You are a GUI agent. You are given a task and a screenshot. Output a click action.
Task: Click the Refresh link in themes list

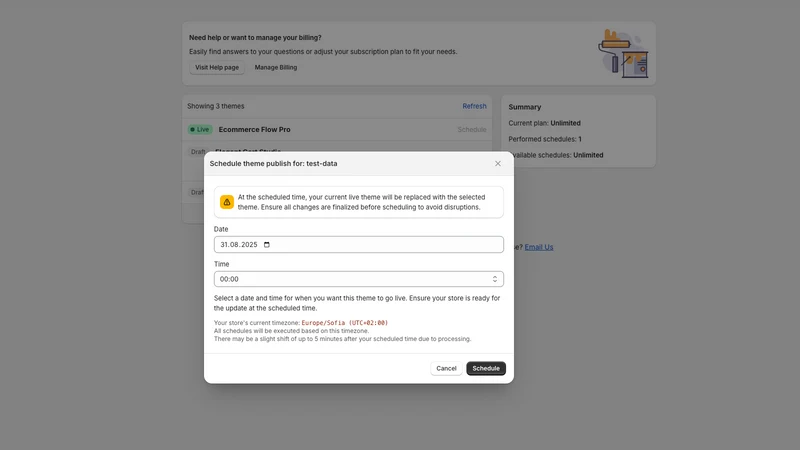point(474,106)
